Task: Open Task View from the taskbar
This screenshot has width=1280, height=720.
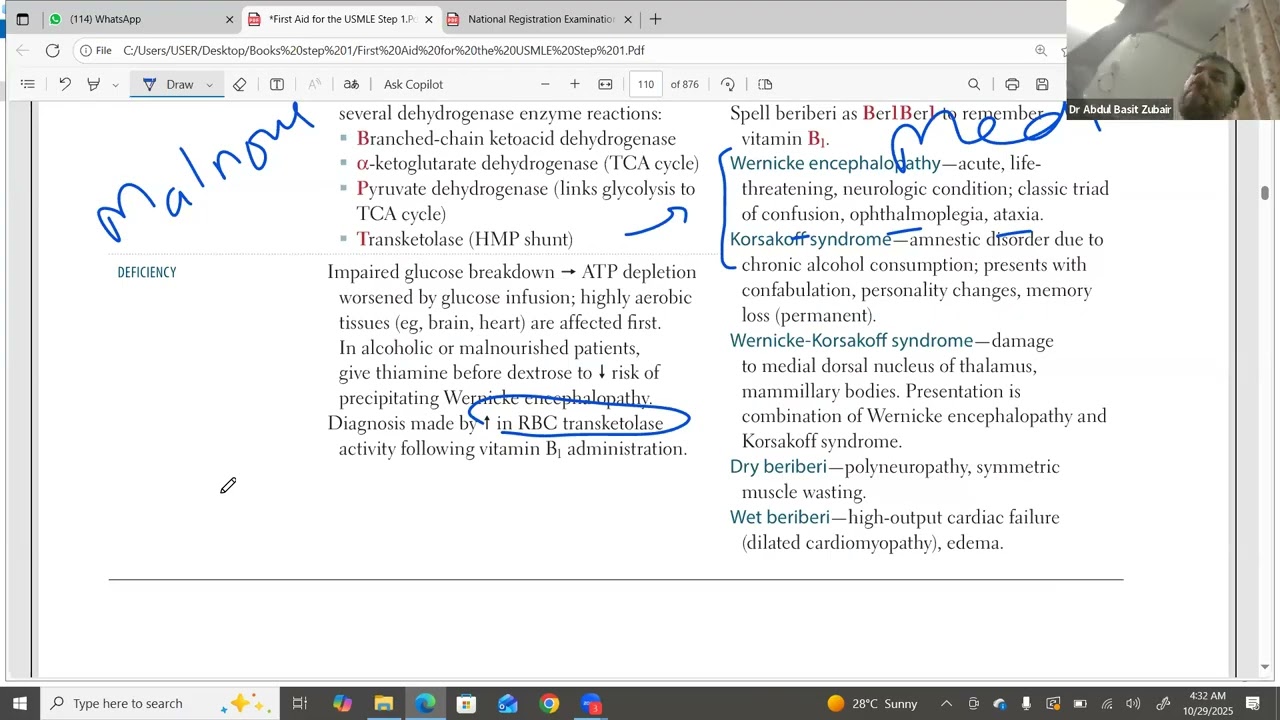Action: [299, 703]
